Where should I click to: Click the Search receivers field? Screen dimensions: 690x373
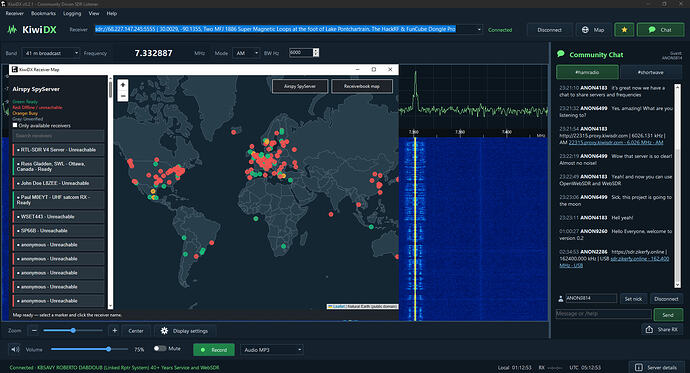pos(58,135)
